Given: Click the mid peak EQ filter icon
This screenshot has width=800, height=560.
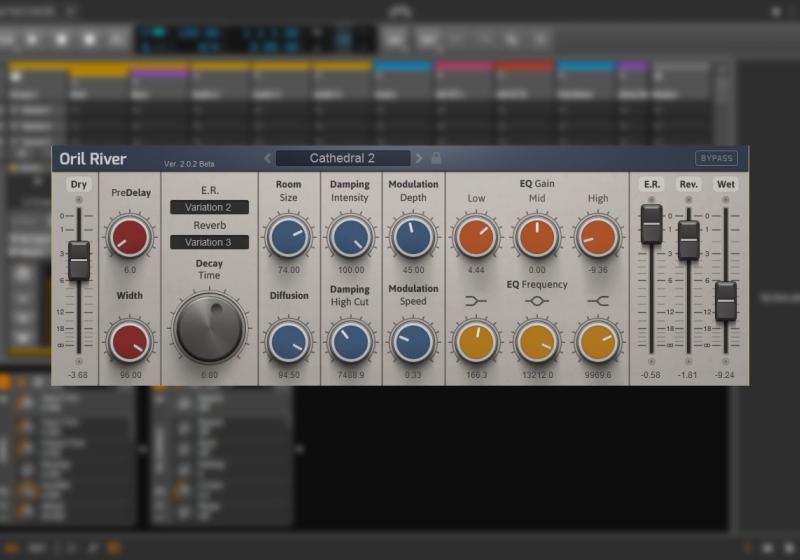Looking at the screenshot, I should (x=537, y=300).
